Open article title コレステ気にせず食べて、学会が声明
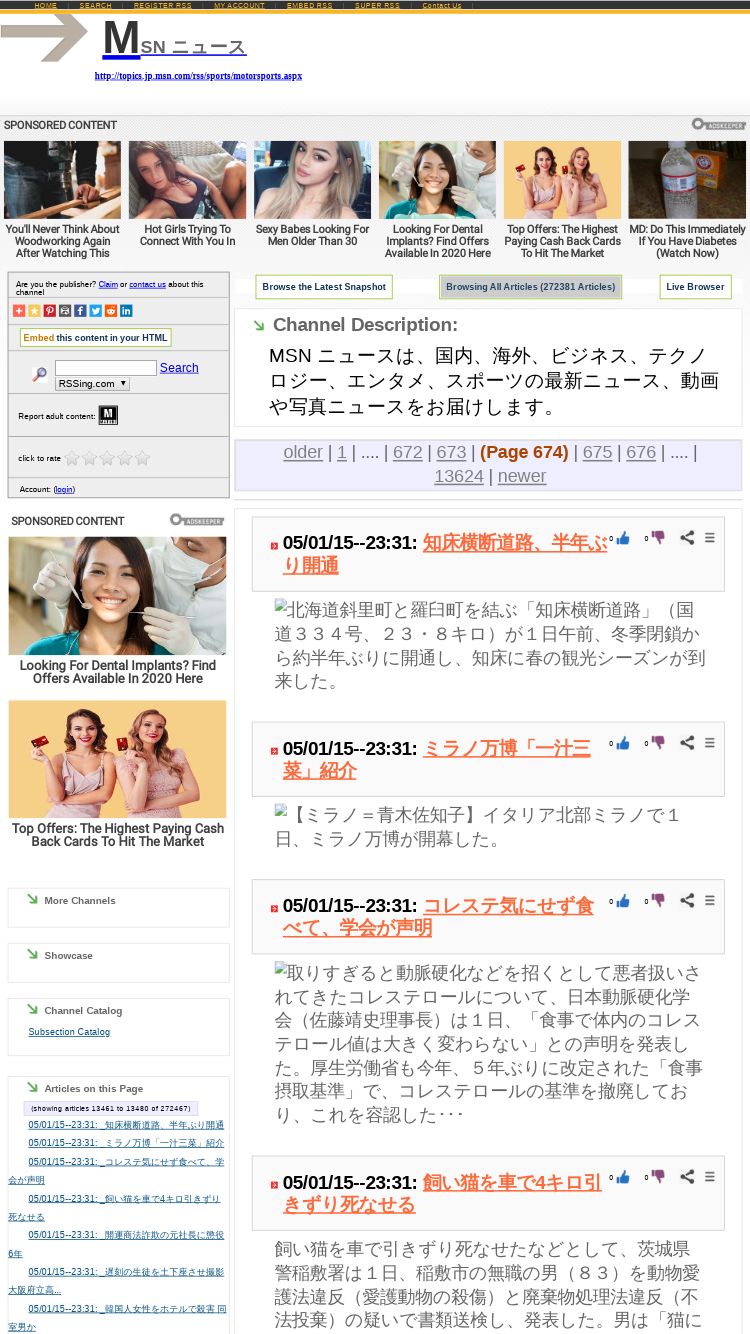 pos(438,917)
